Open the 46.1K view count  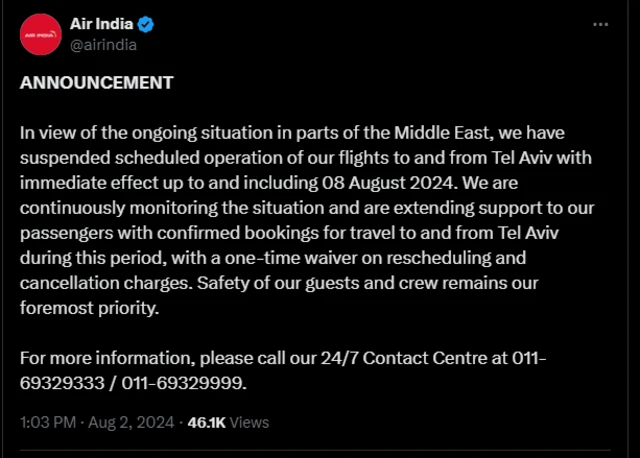[x=206, y=422]
